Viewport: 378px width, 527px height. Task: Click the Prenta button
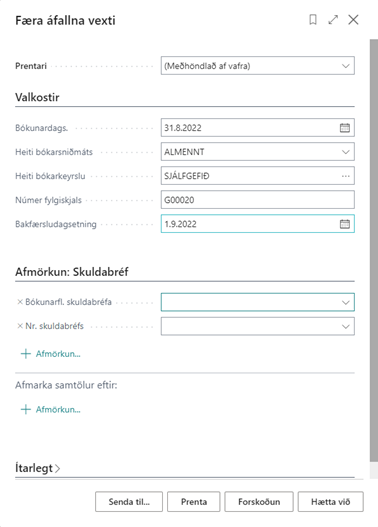coord(194,502)
